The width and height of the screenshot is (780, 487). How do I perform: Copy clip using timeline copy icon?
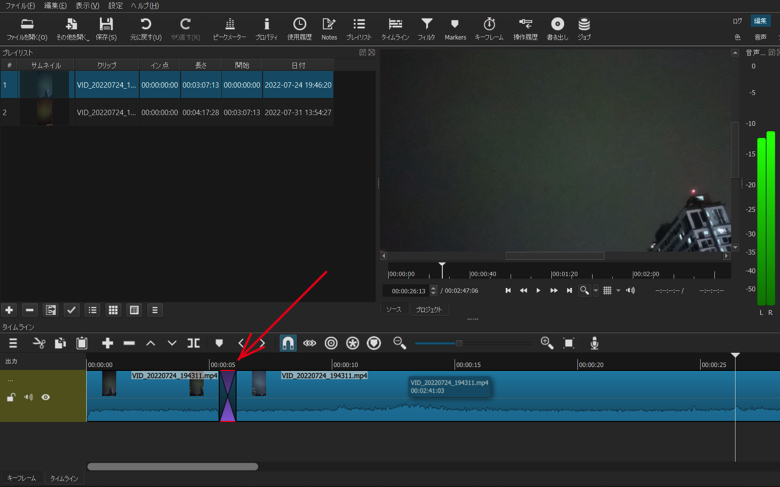point(60,343)
